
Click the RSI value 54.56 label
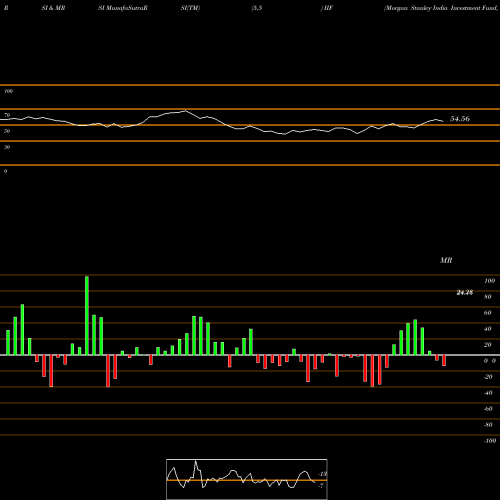[x=460, y=119]
